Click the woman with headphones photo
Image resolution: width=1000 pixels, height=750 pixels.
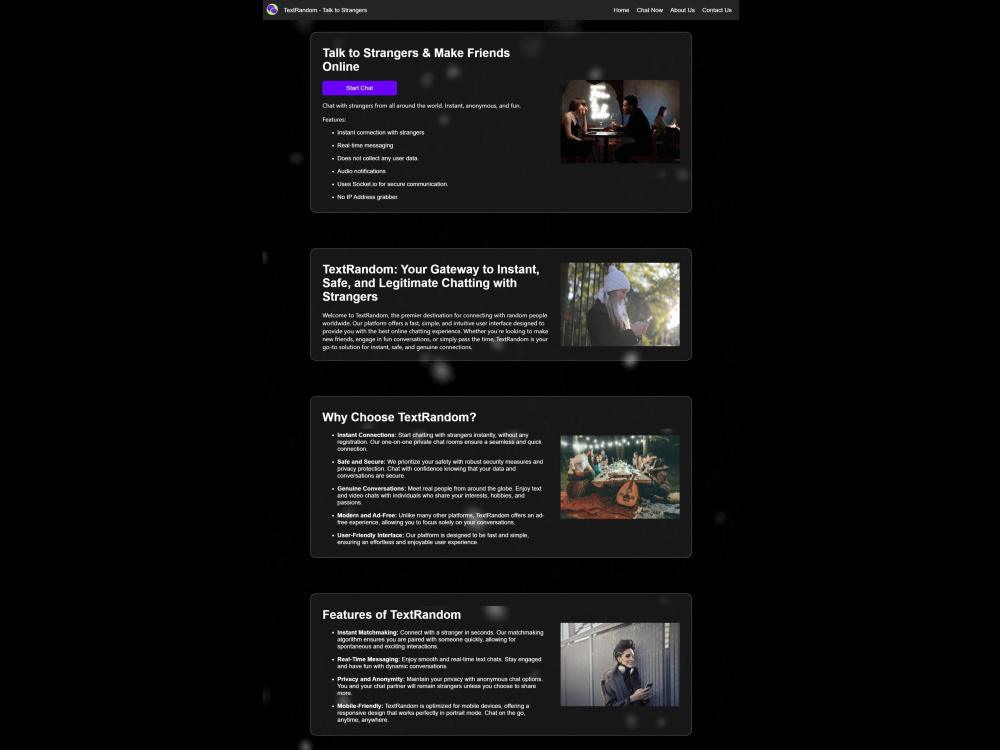[620, 665]
